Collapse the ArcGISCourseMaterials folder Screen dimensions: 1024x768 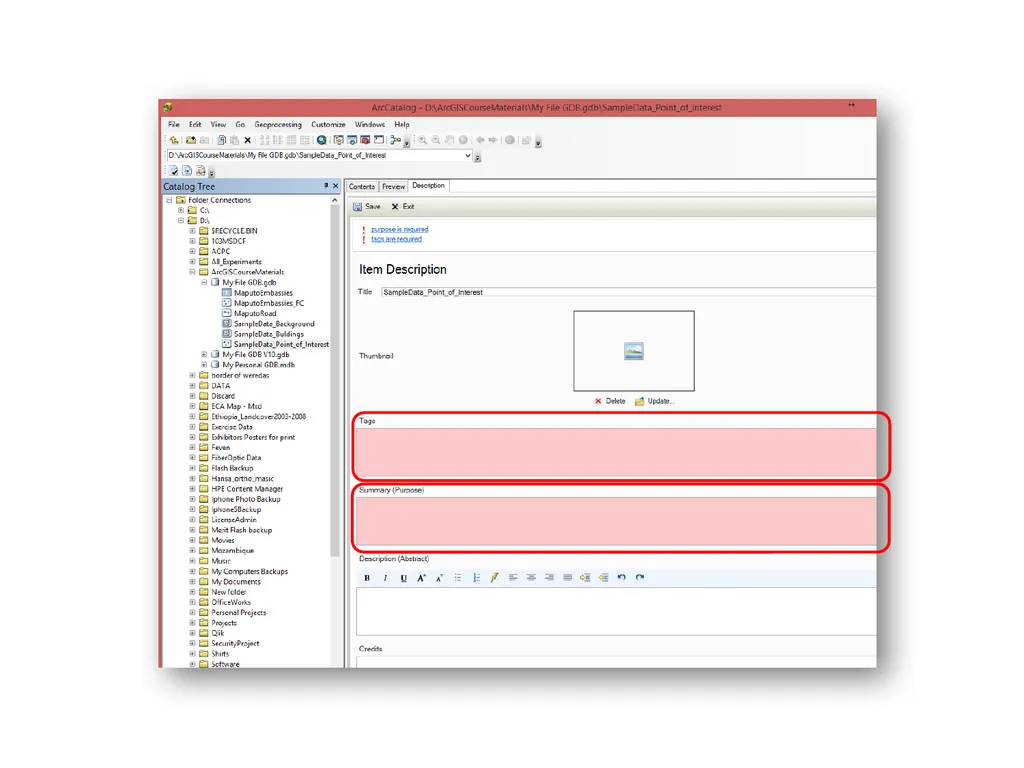click(x=193, y=272)
